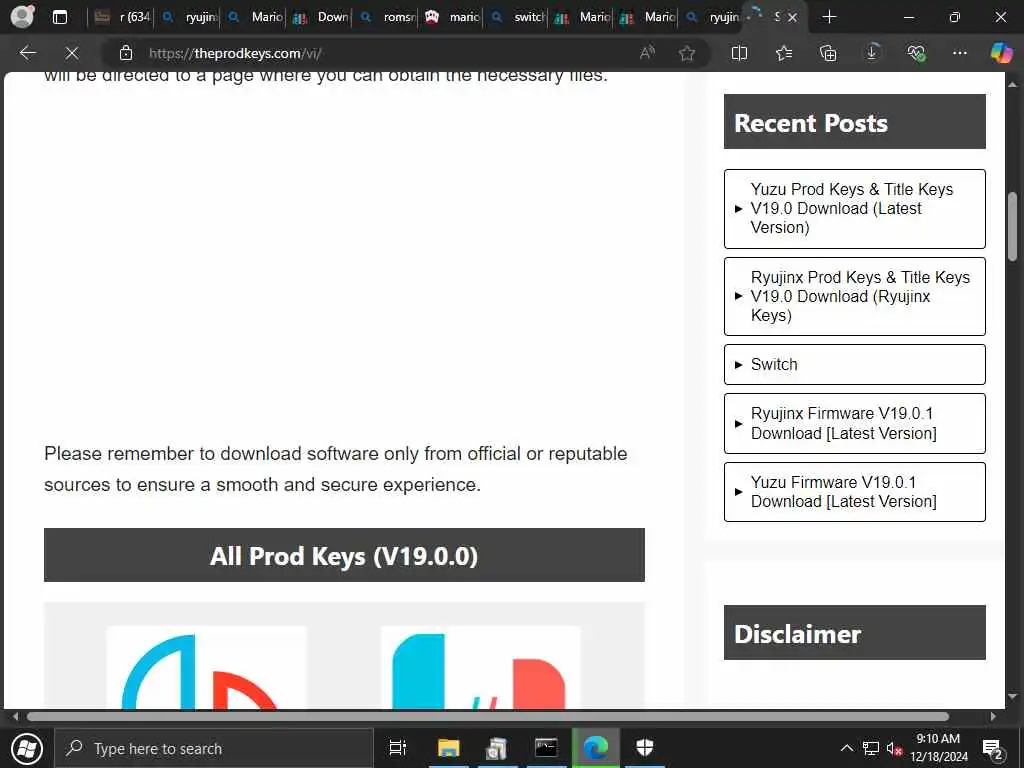Open File Explorer from taskbar
1024x768 pixels.
[x=449, y=748]
